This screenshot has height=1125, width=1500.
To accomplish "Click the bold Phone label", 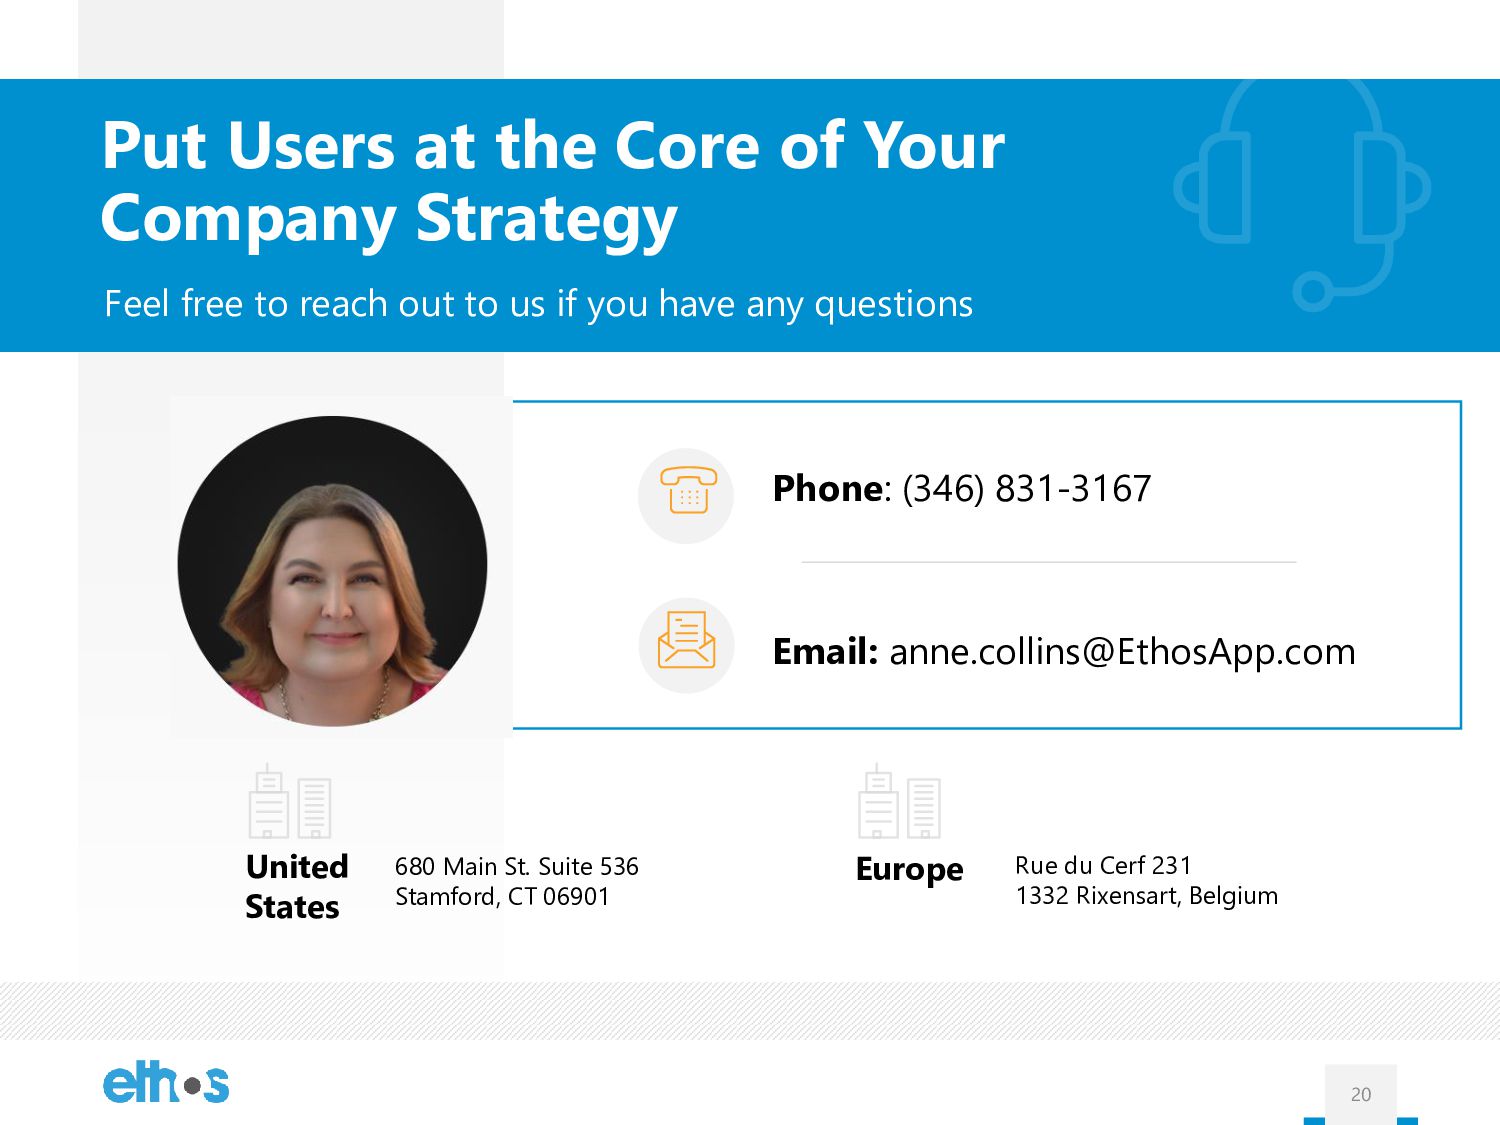I will coord(828,489).
